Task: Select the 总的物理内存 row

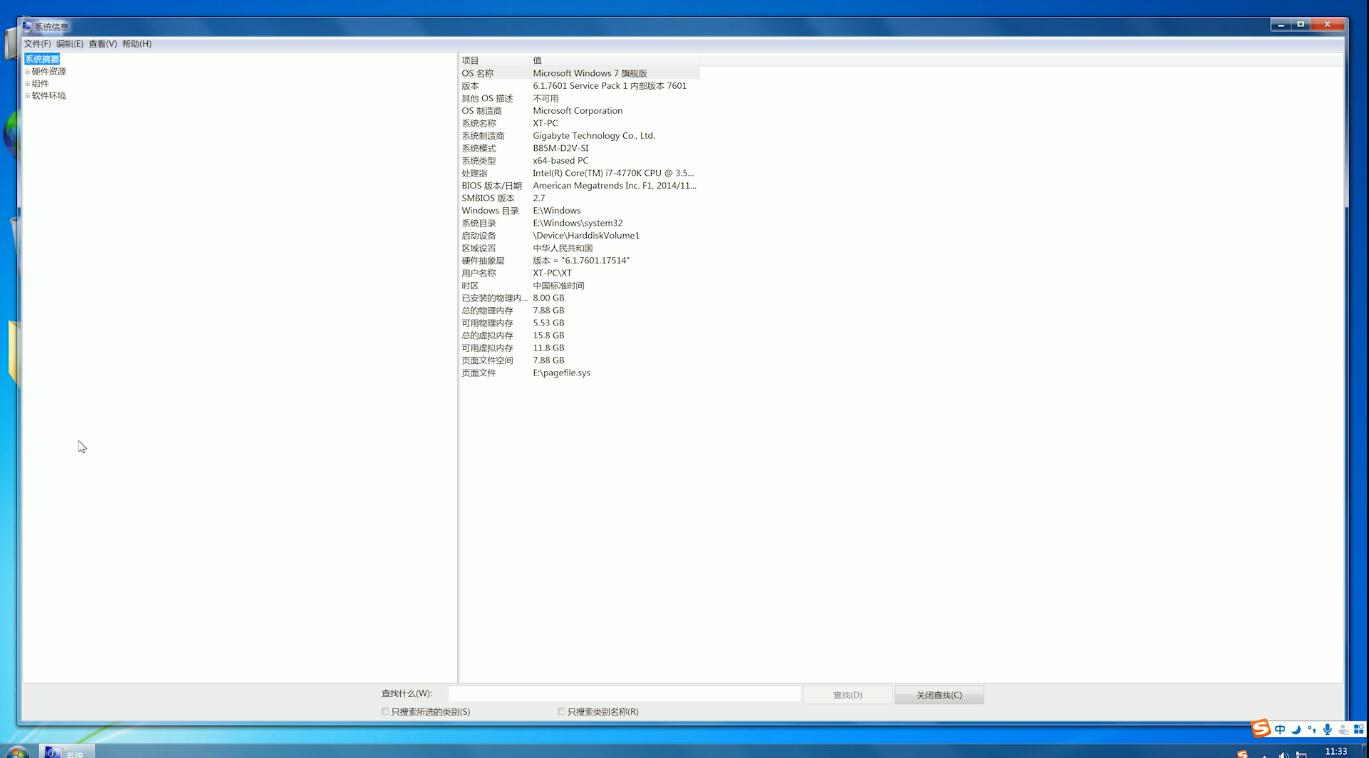Action: click(x=579, y=311)
